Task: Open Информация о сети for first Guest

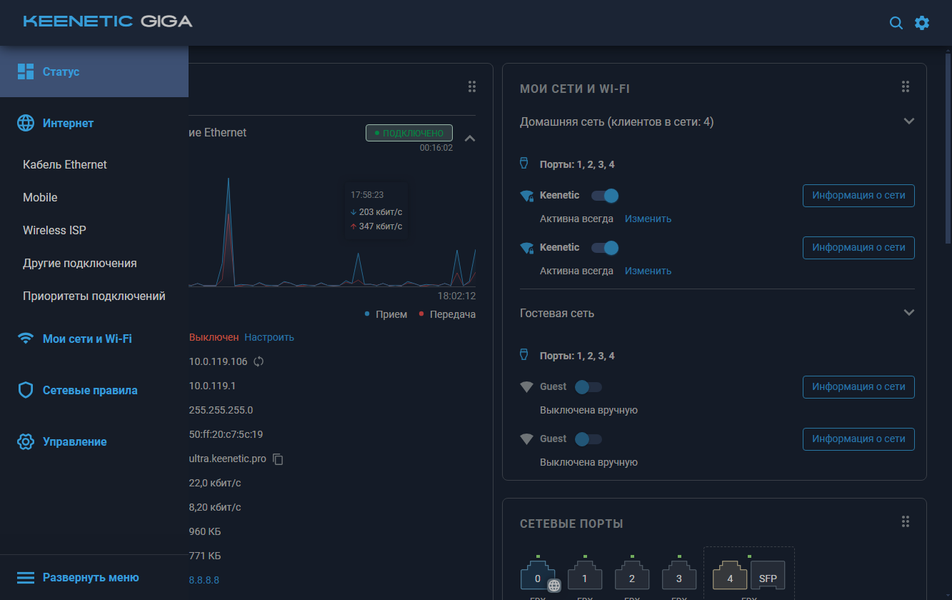Action: (x=858, y=387)
